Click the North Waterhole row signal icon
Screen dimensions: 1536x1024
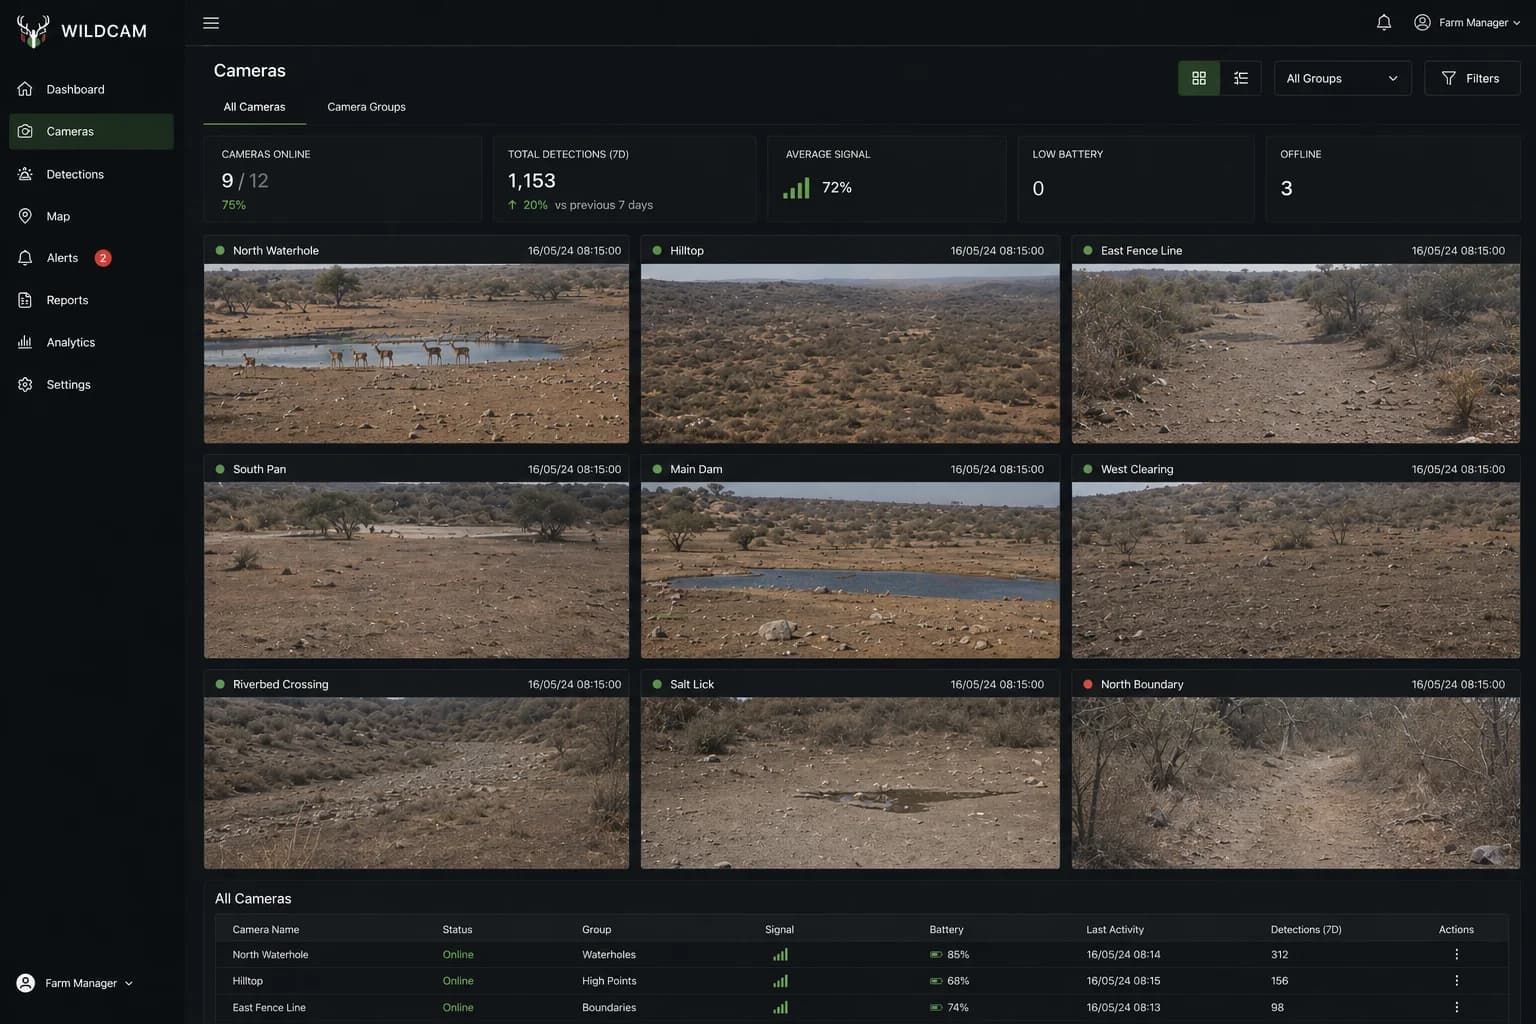pos(780,955)
